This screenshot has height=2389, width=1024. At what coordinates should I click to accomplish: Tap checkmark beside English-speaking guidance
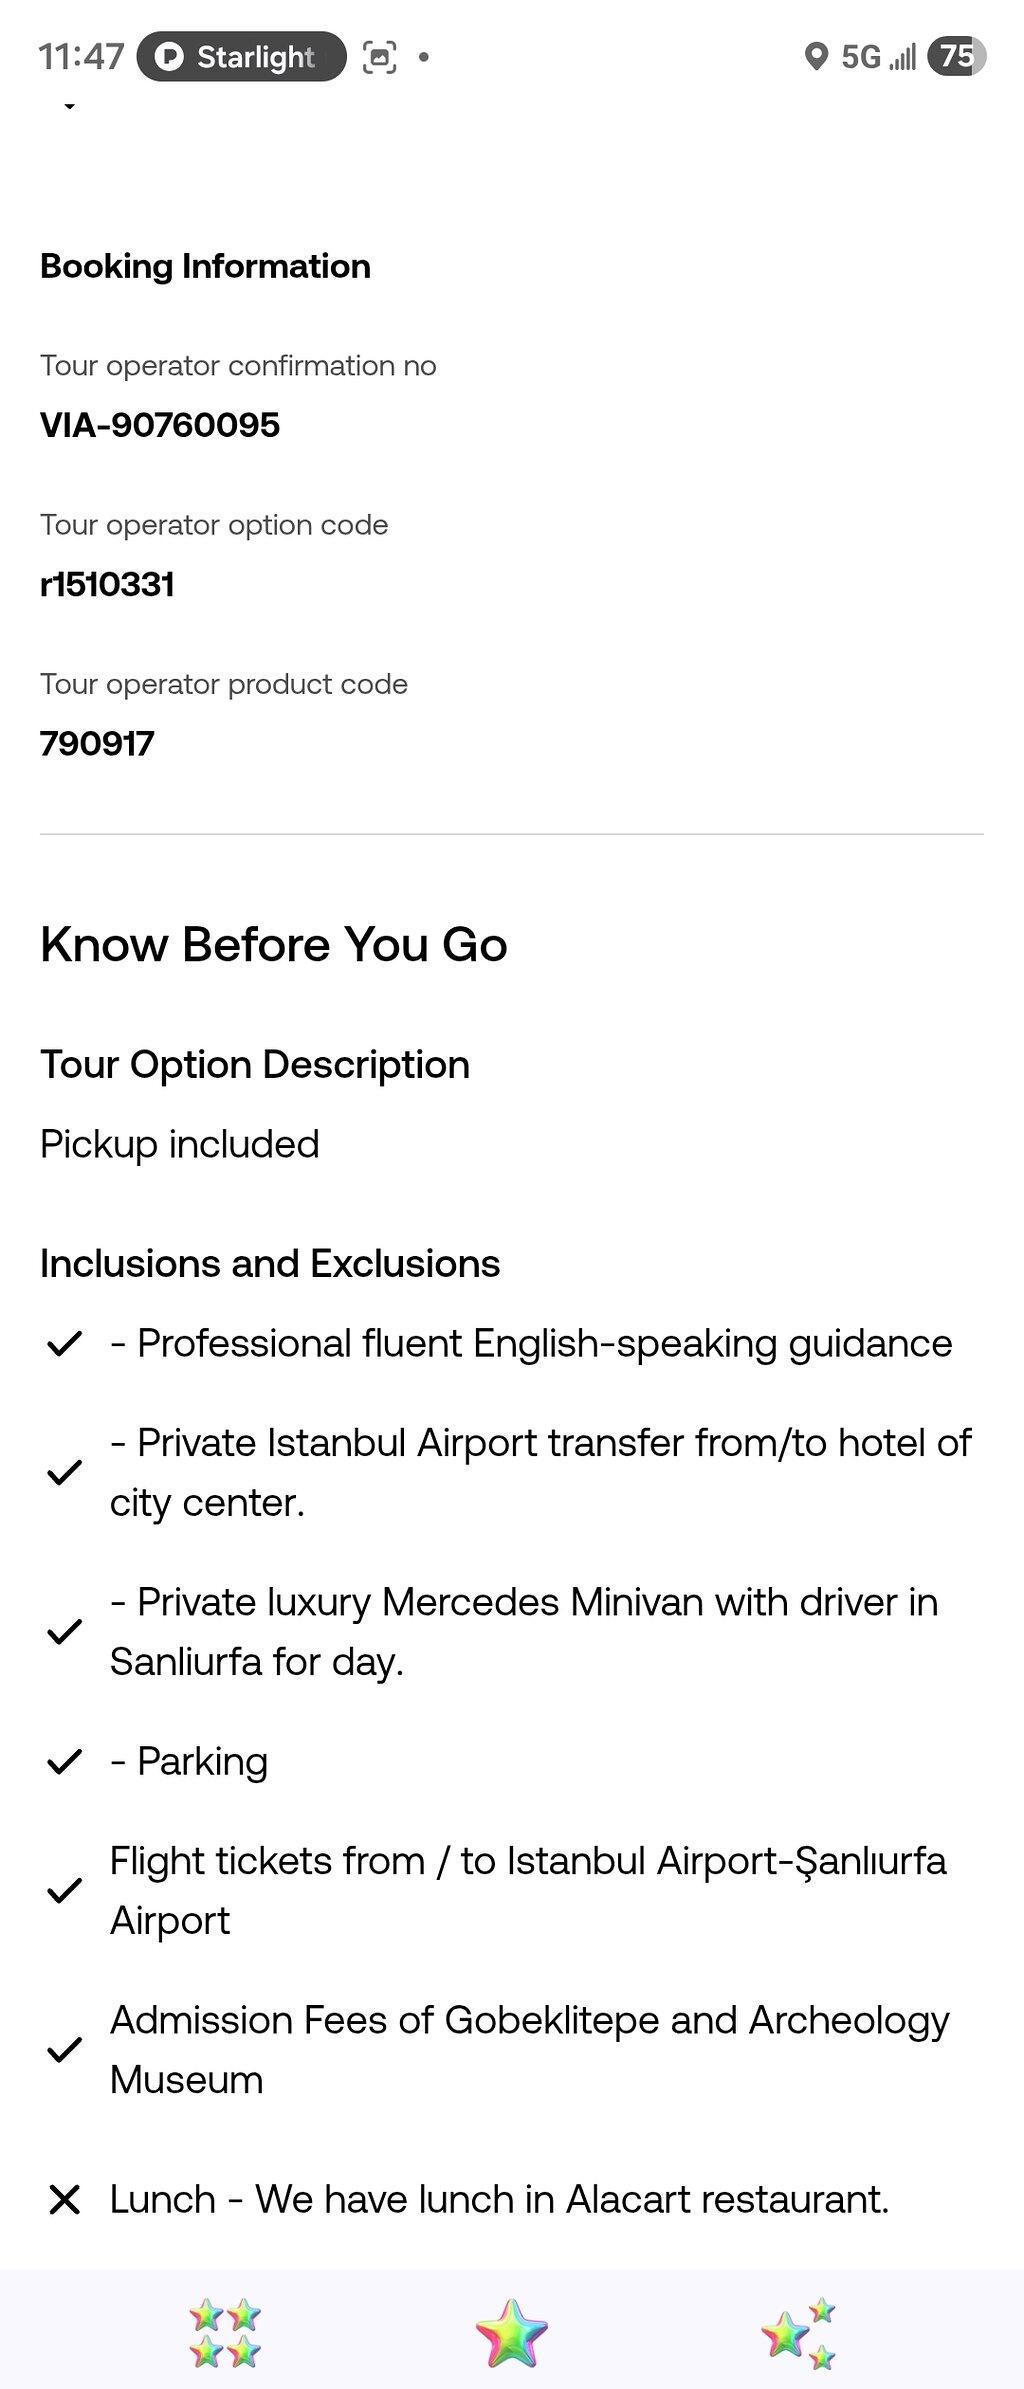(x=64, y=1344)
